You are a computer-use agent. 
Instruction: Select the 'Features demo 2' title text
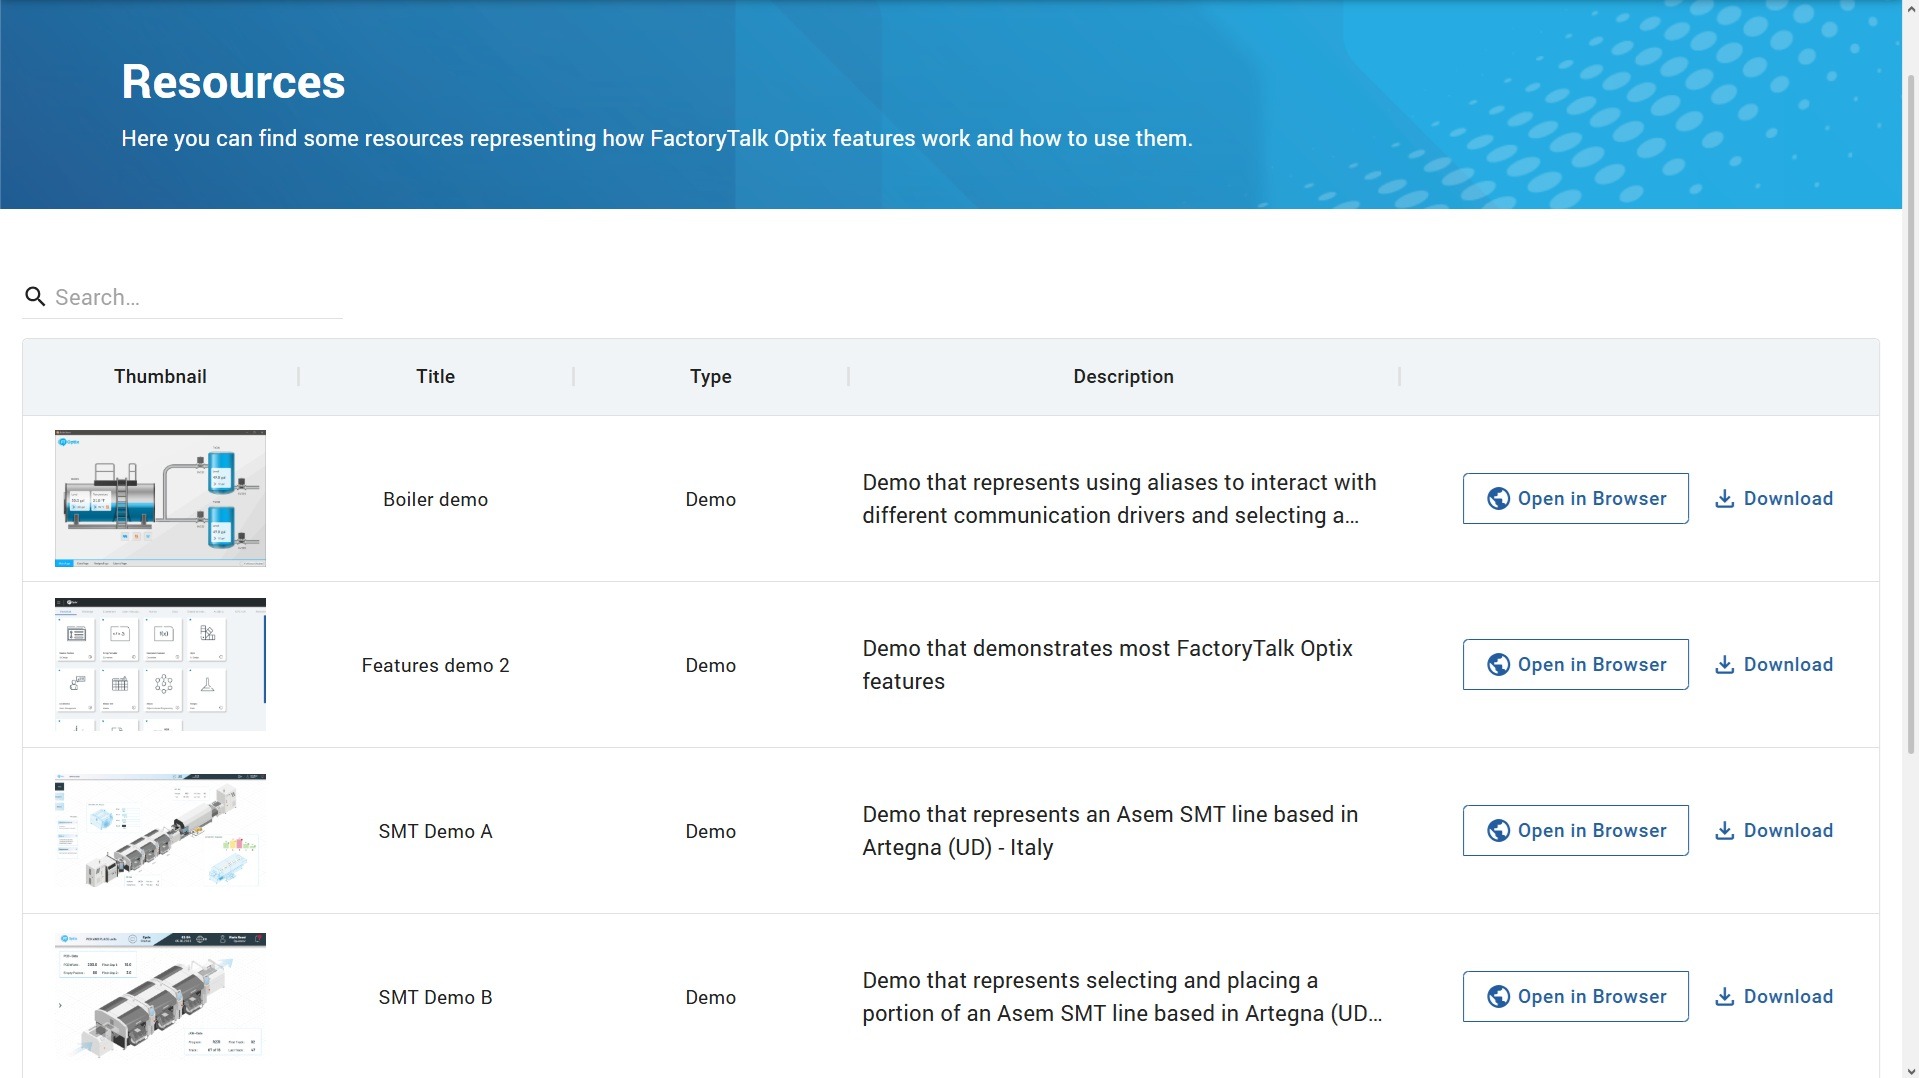435,665
